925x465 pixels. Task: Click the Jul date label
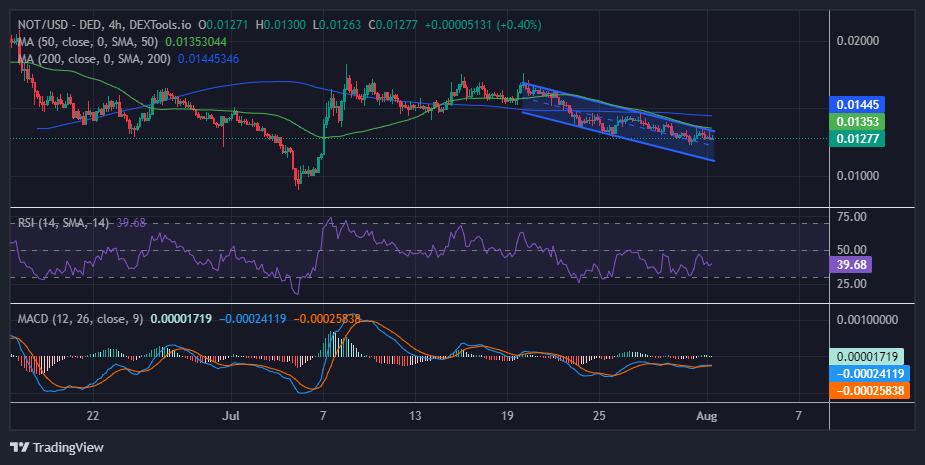pyautogui.click(x=231, y=415)
